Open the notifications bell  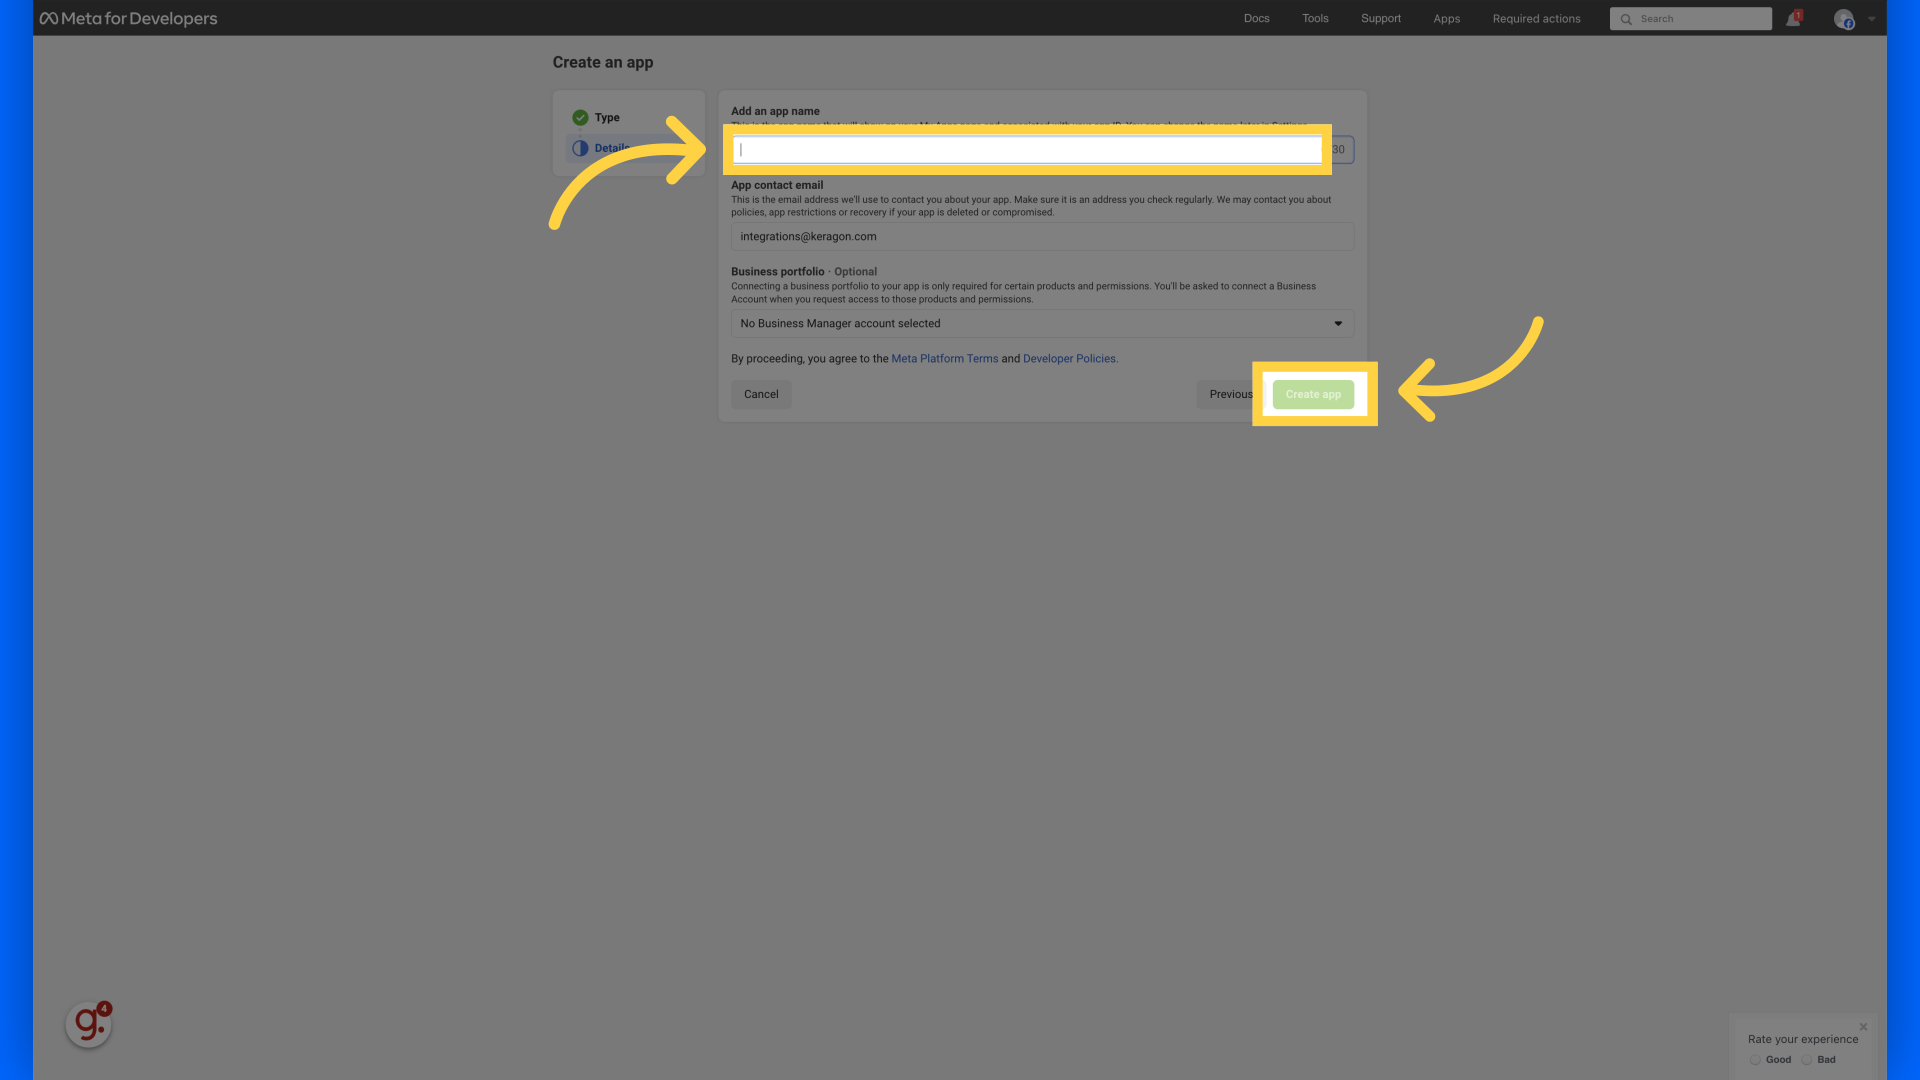pos(1793,19)
